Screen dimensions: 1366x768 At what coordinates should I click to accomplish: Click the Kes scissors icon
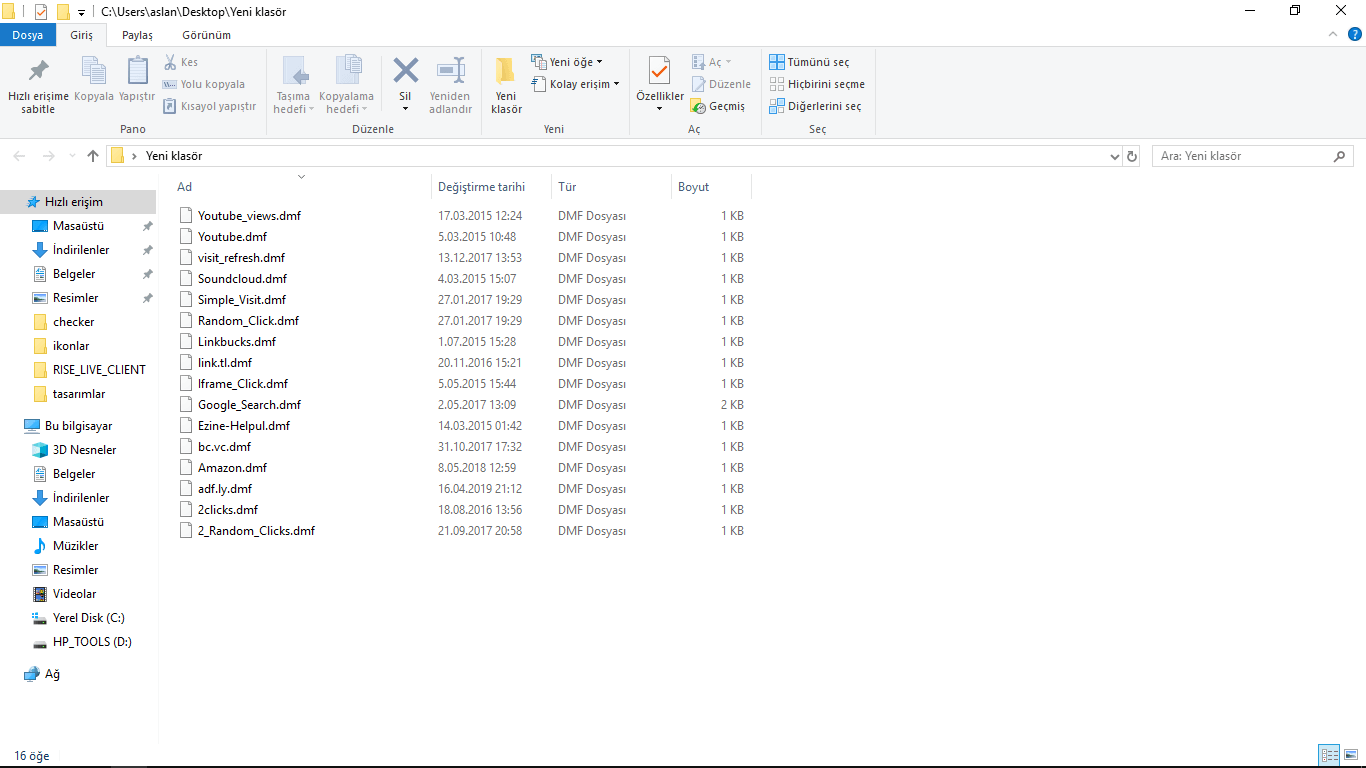tap(170, 62)
